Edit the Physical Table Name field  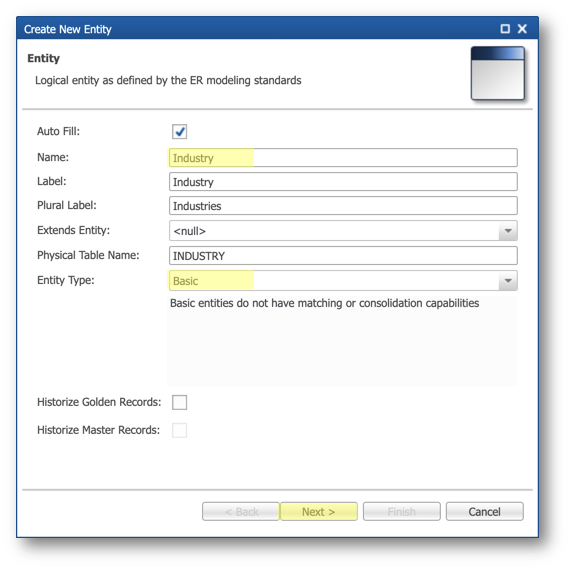tap(343, 256)
